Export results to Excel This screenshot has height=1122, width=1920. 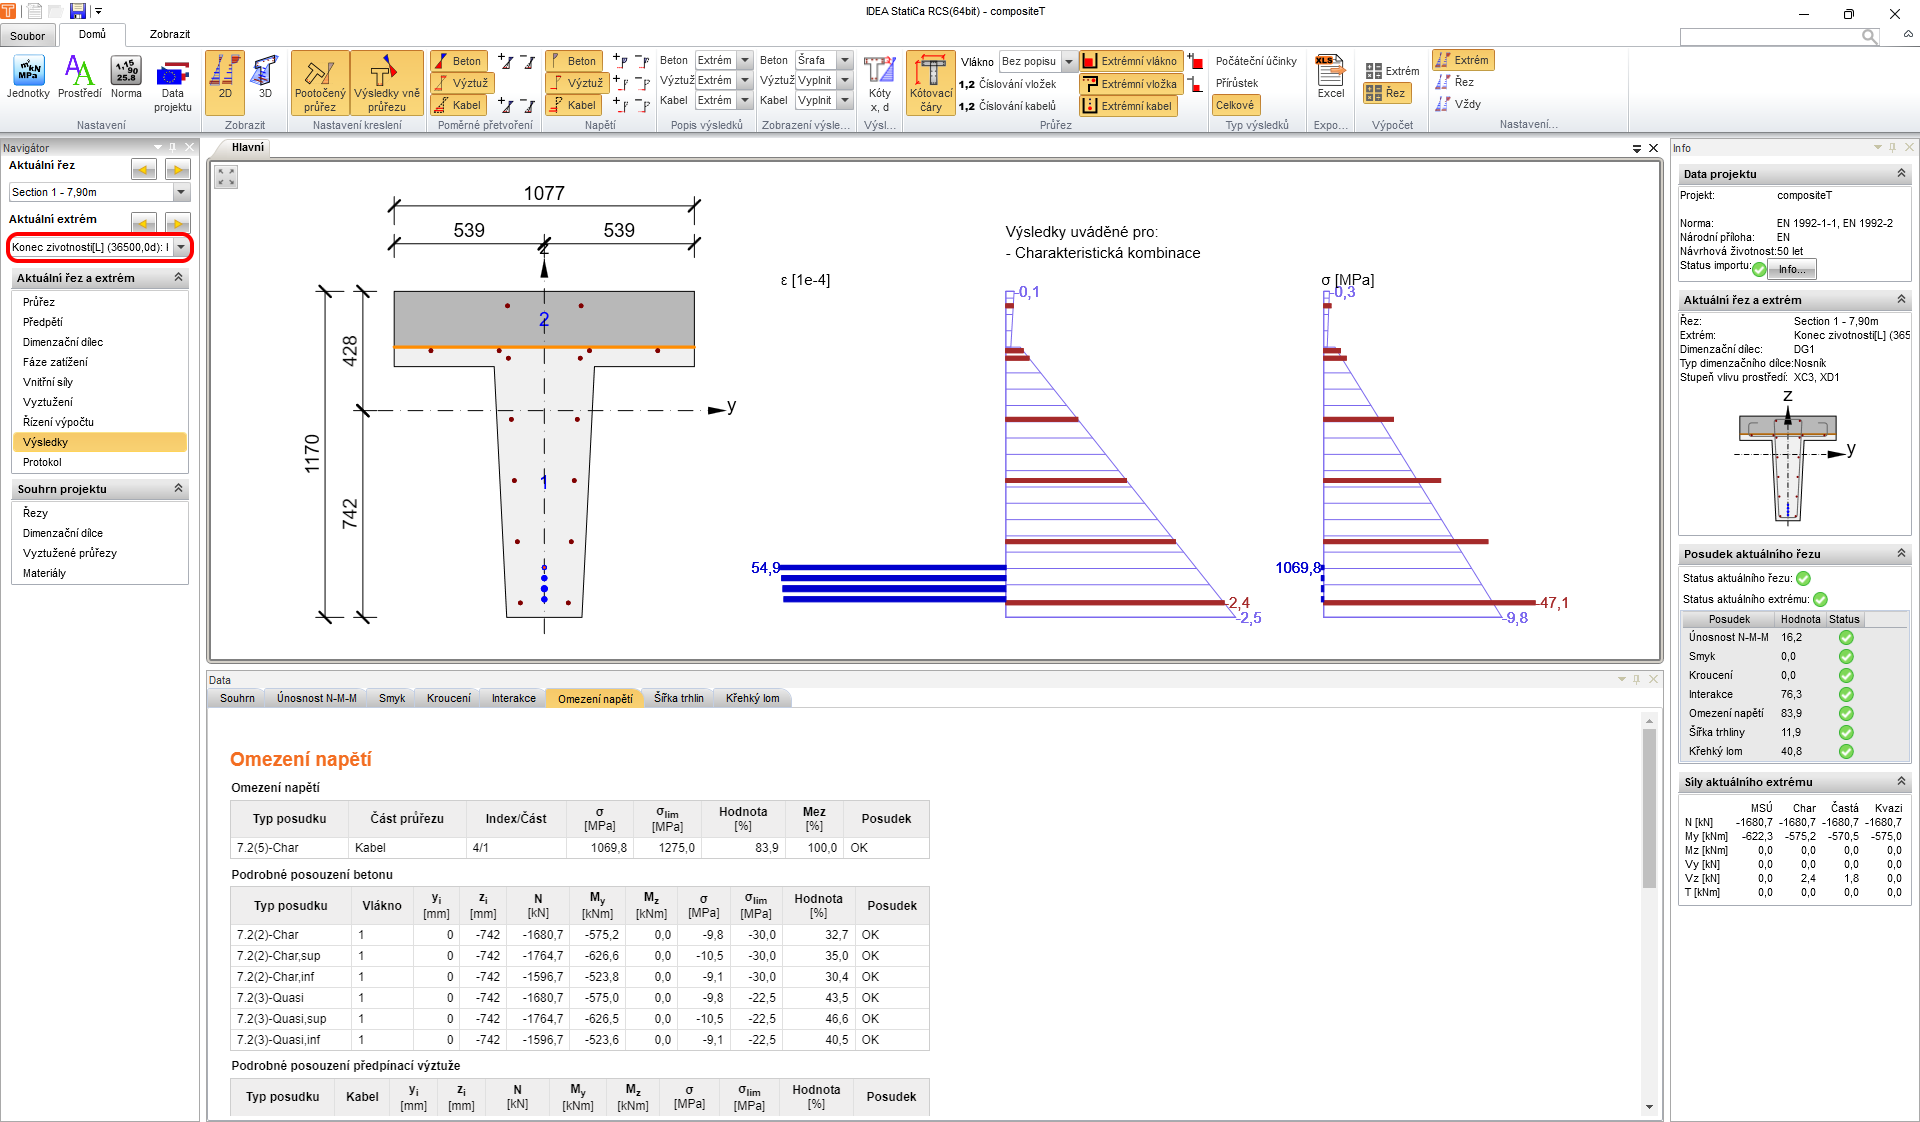click(x=1330, y=78)
